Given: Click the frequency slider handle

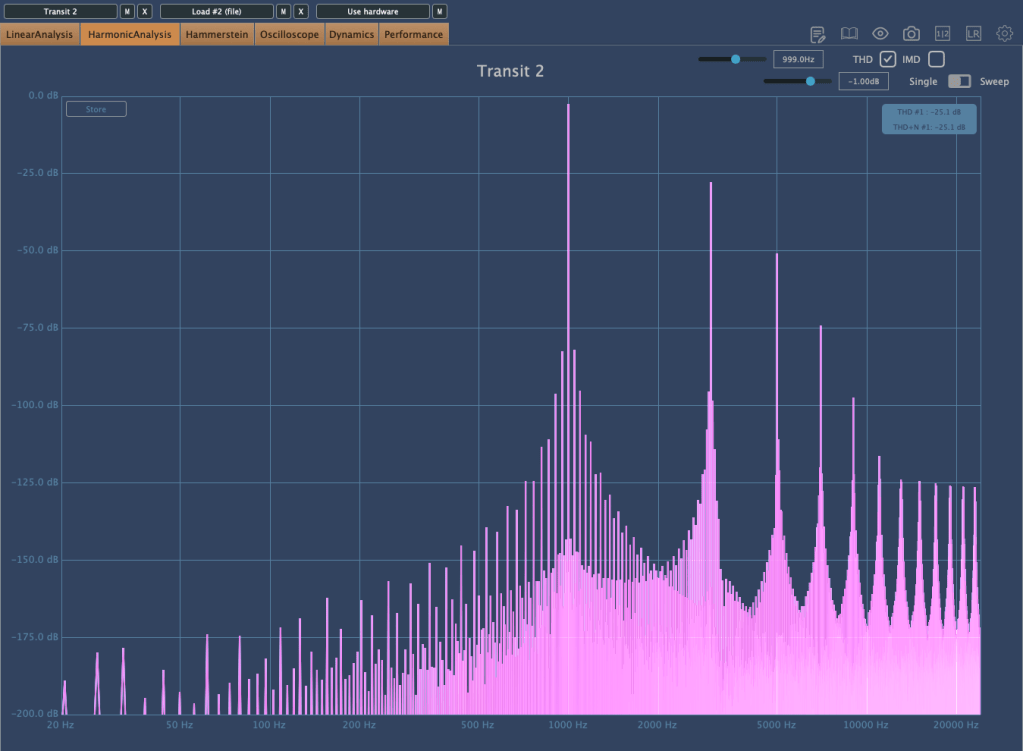Looking at the screenshot, I should pos(736,59).
